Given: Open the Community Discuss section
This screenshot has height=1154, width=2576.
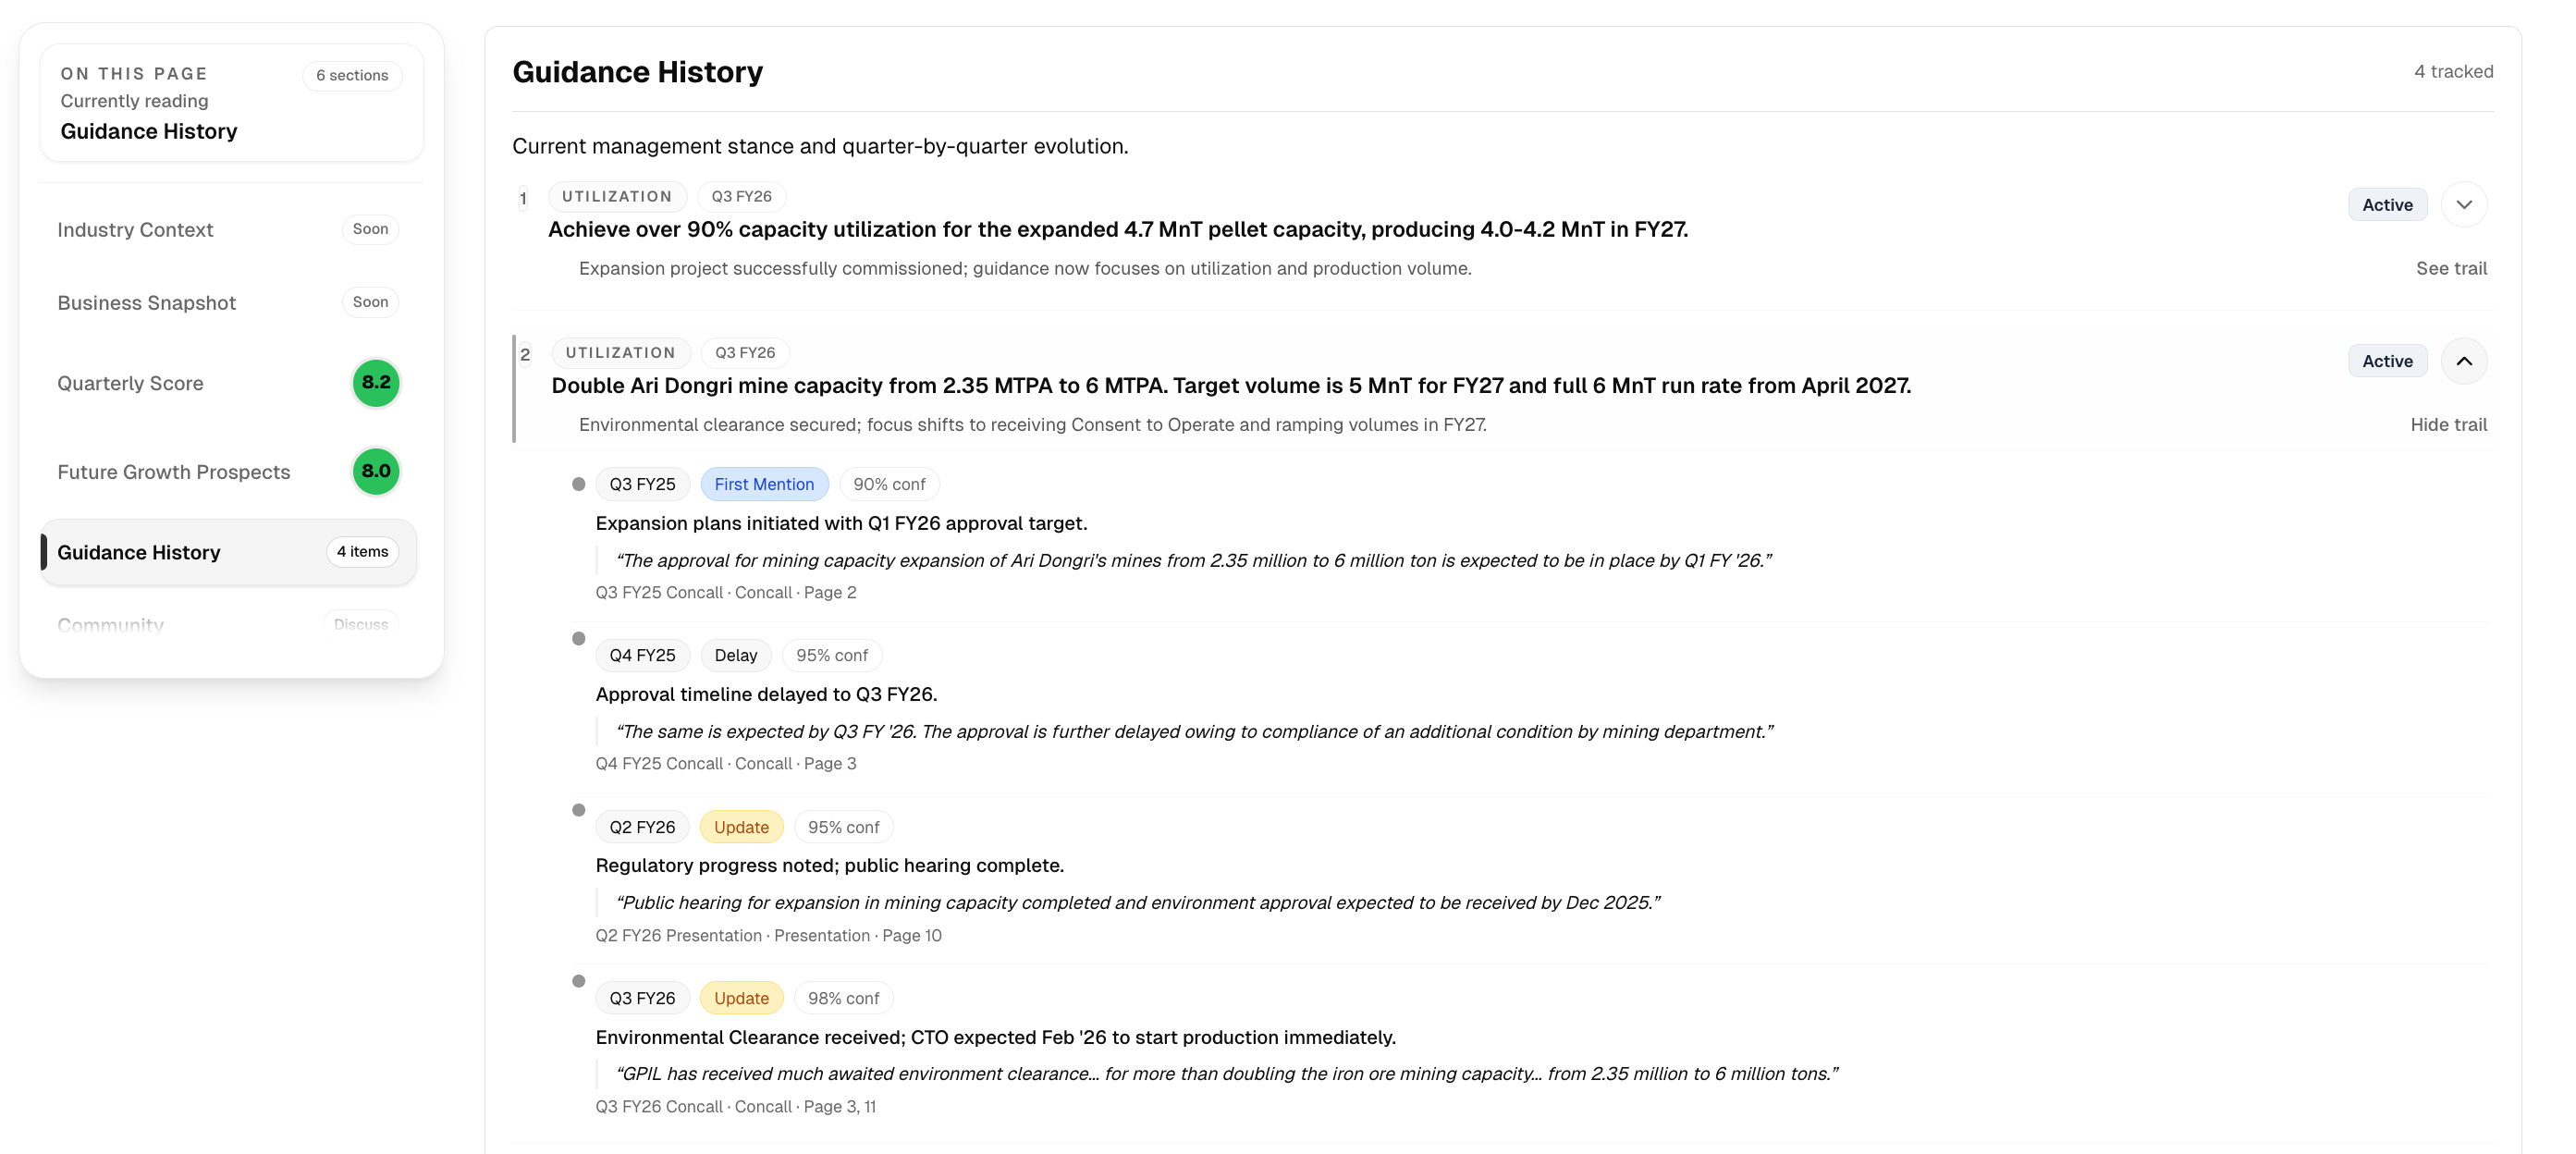Looking at the screenshot, I should tap(110, 624).
